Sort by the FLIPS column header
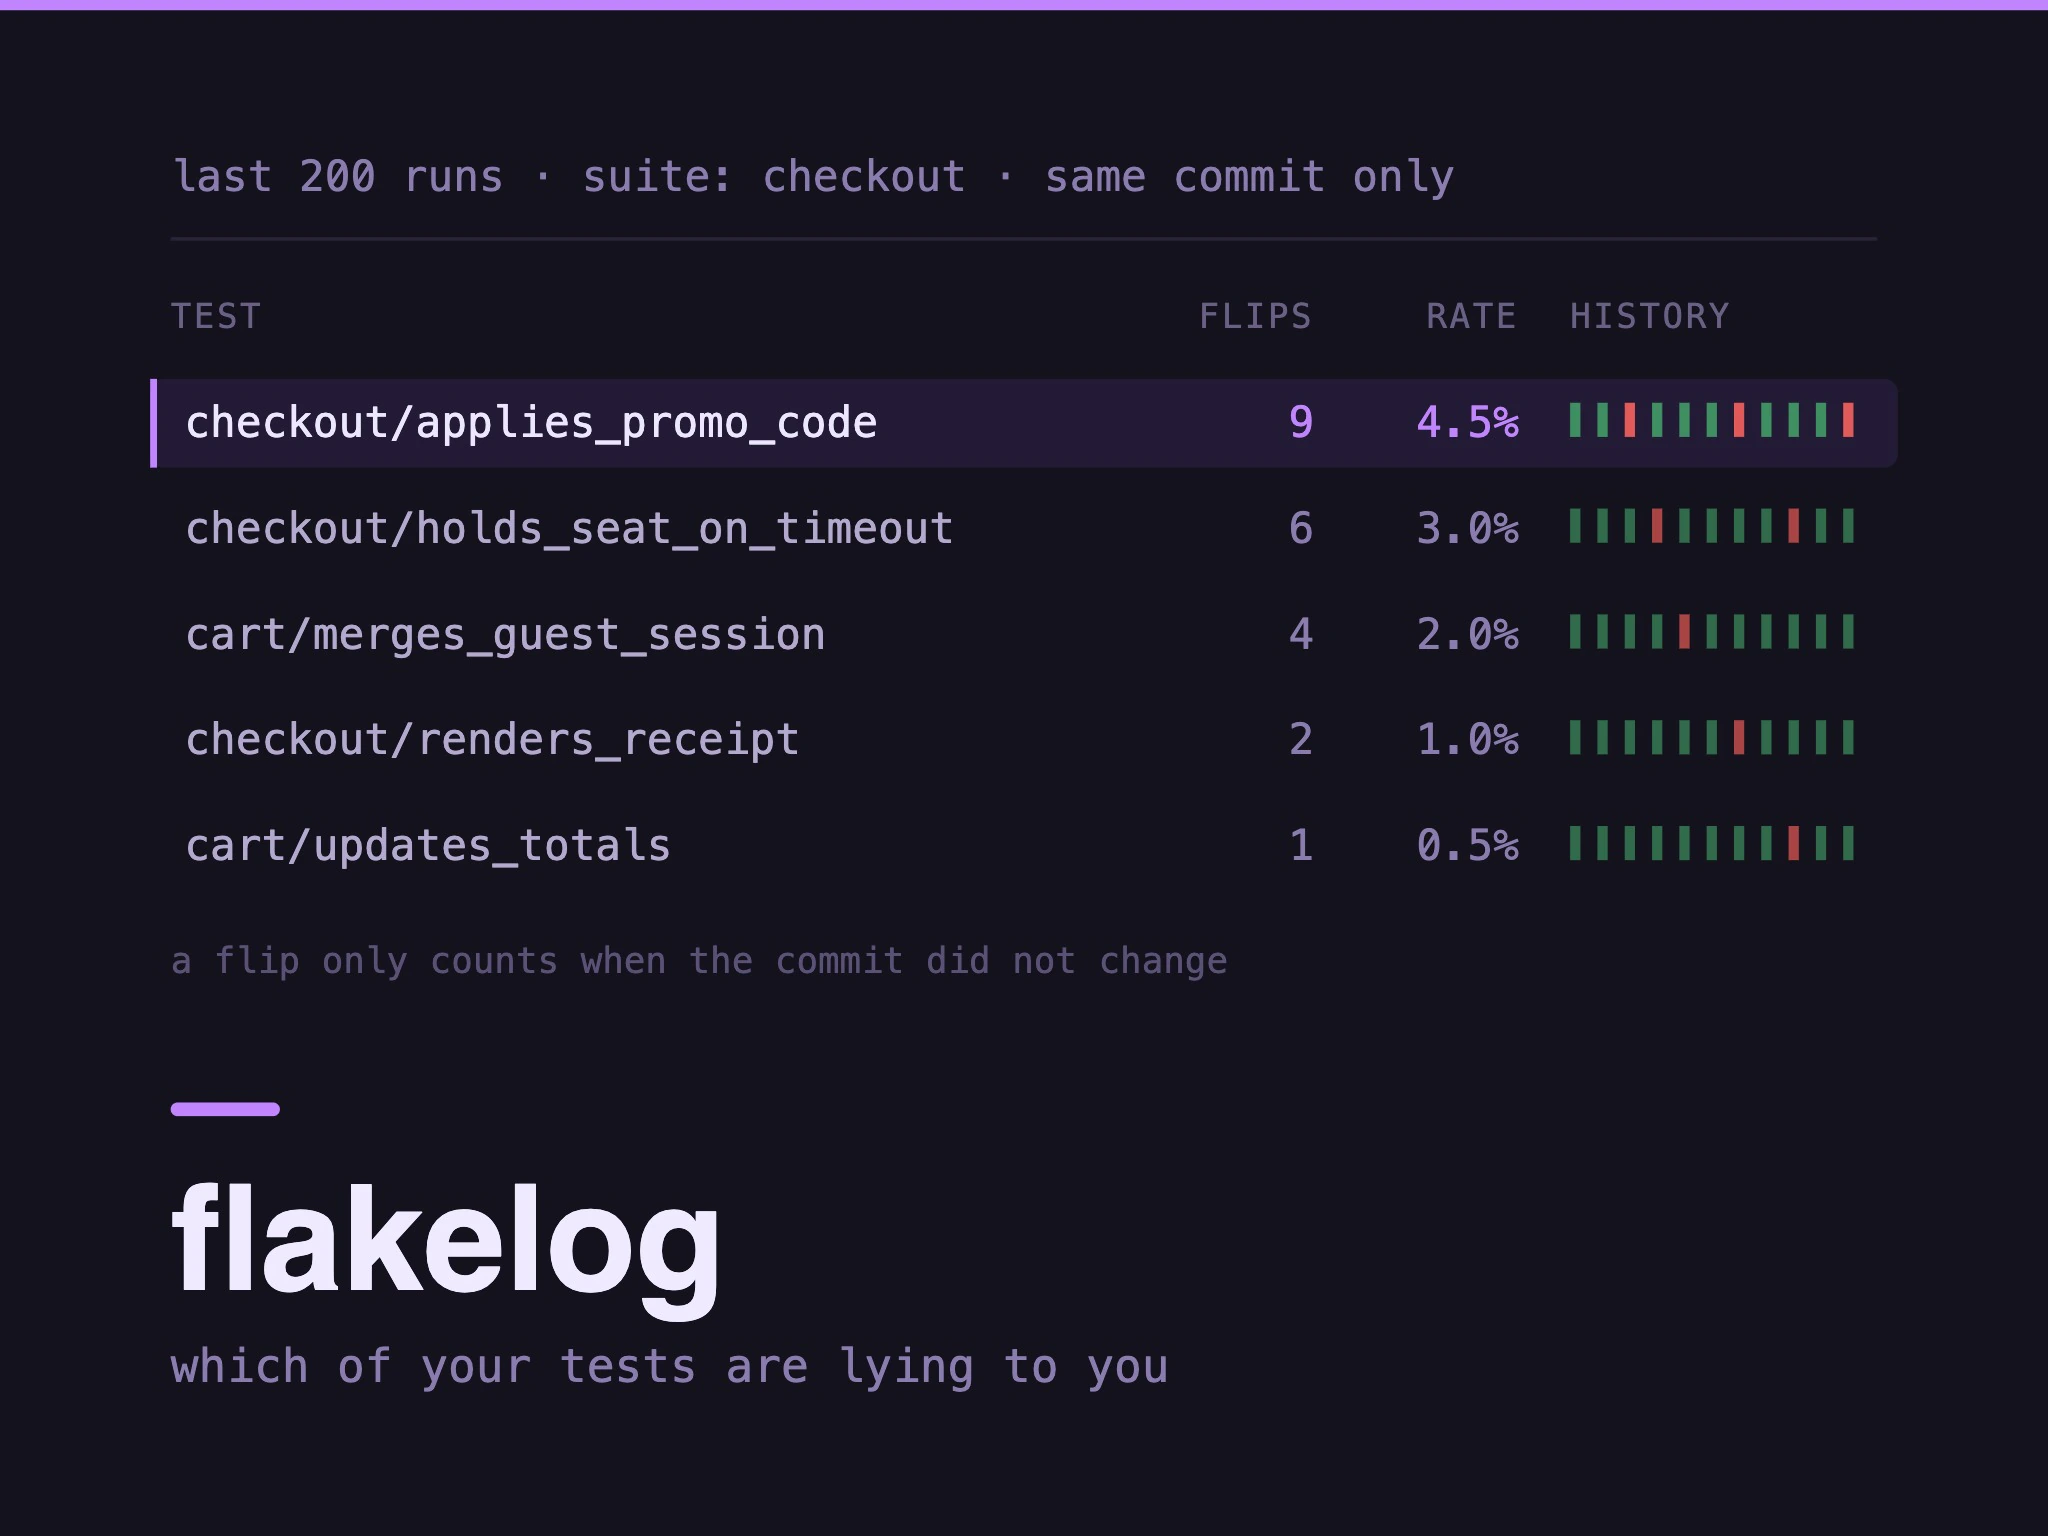The width and height of the screenshot is (2048, 1536). (1255, 316)
